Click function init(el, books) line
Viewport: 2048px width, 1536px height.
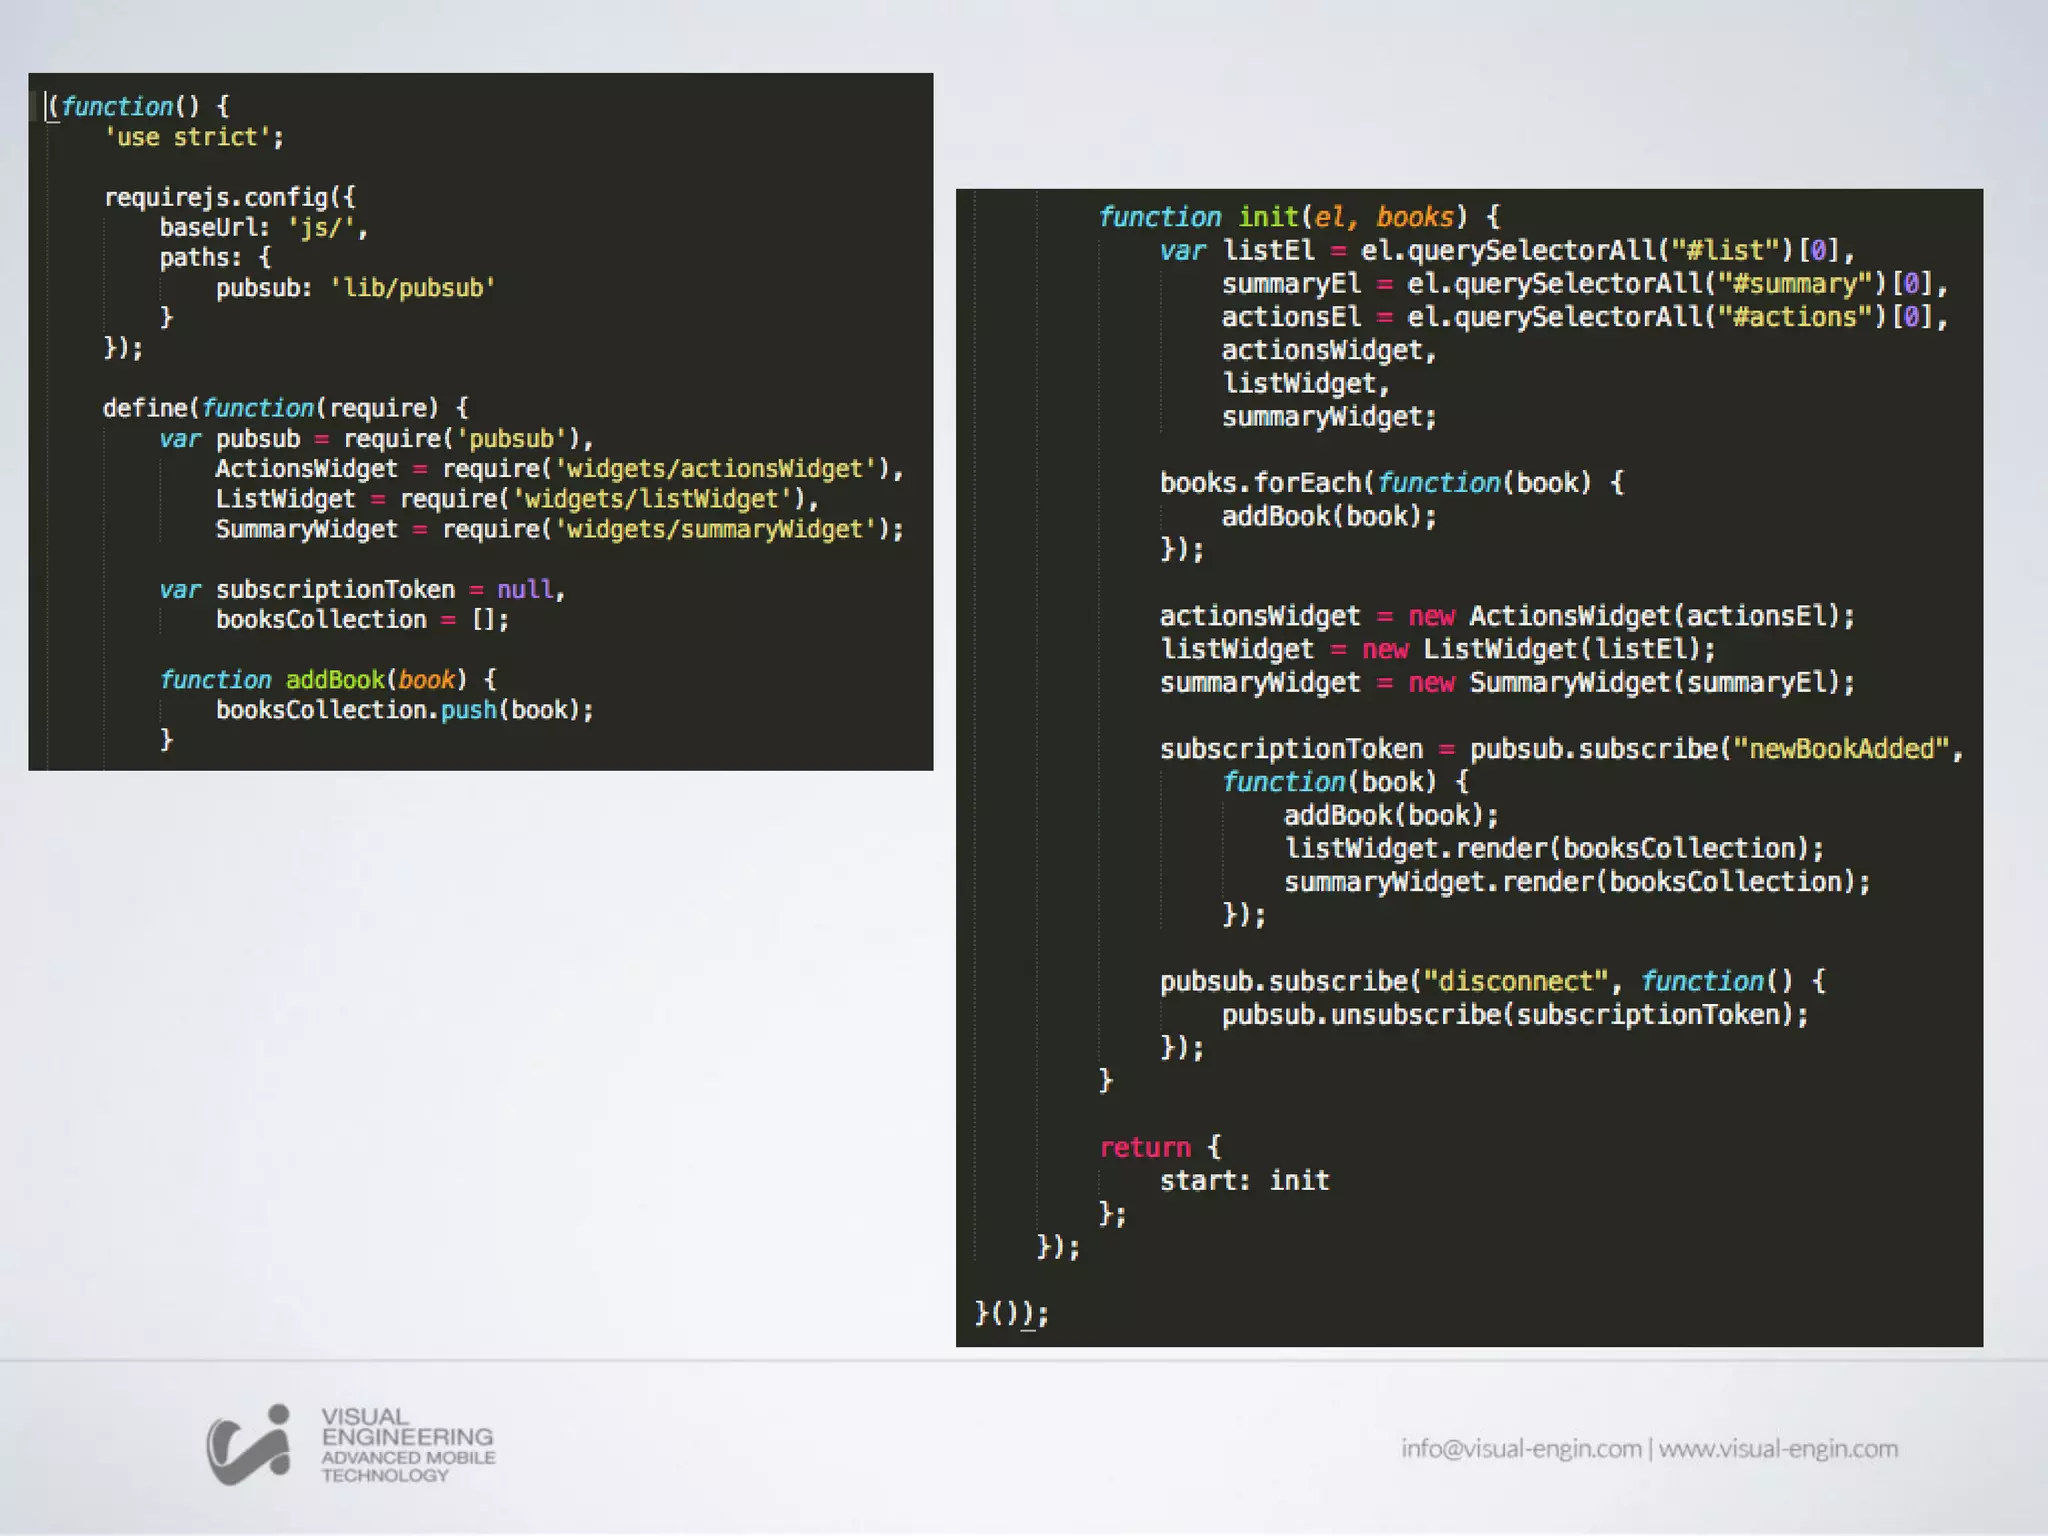[x=1300, y=216]
